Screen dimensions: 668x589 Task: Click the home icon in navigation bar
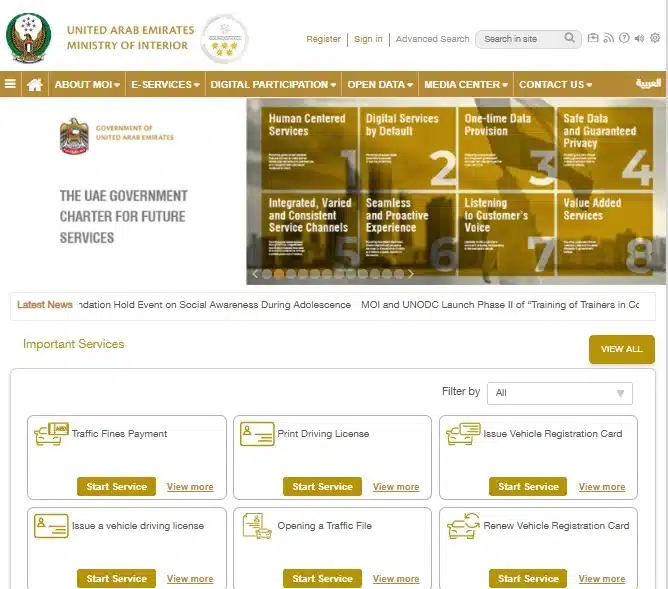(x=35, y=85)
